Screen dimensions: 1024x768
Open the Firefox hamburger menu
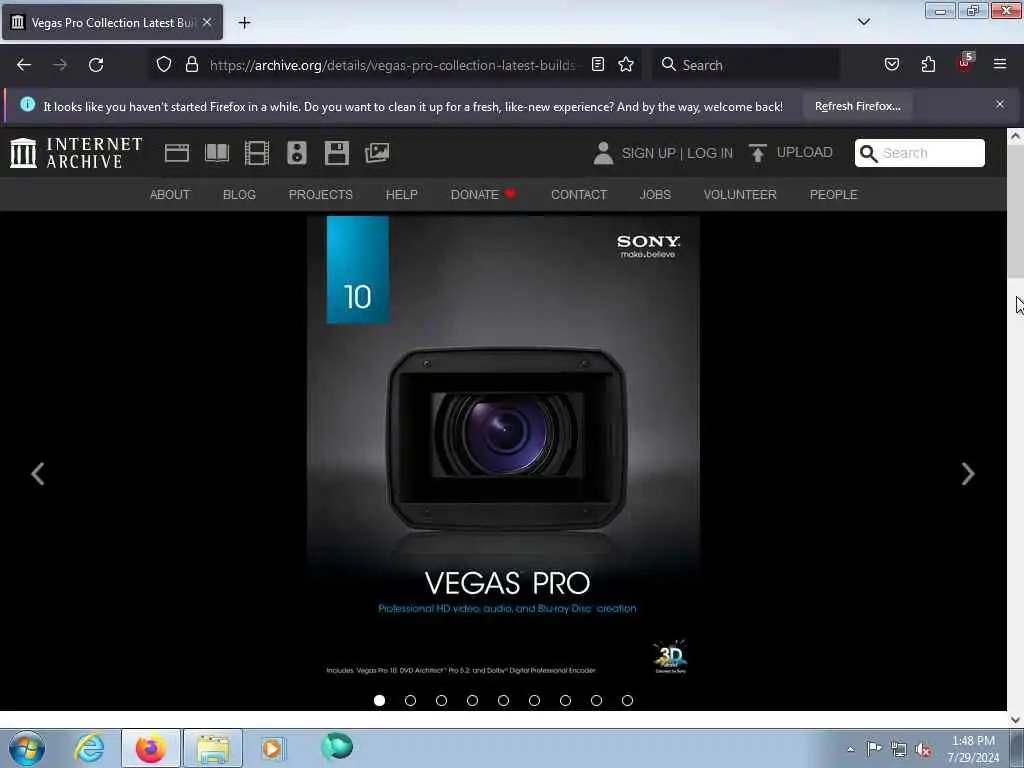1000,64
